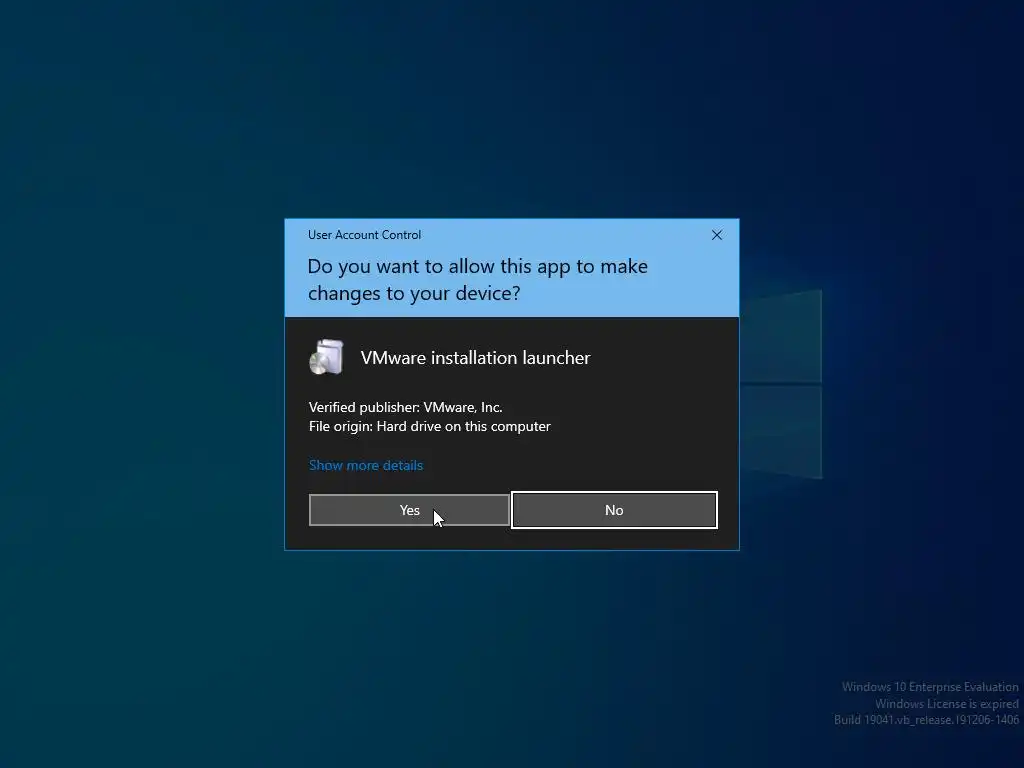
Task: Click No to deny app changes
Action: point(614,510)
